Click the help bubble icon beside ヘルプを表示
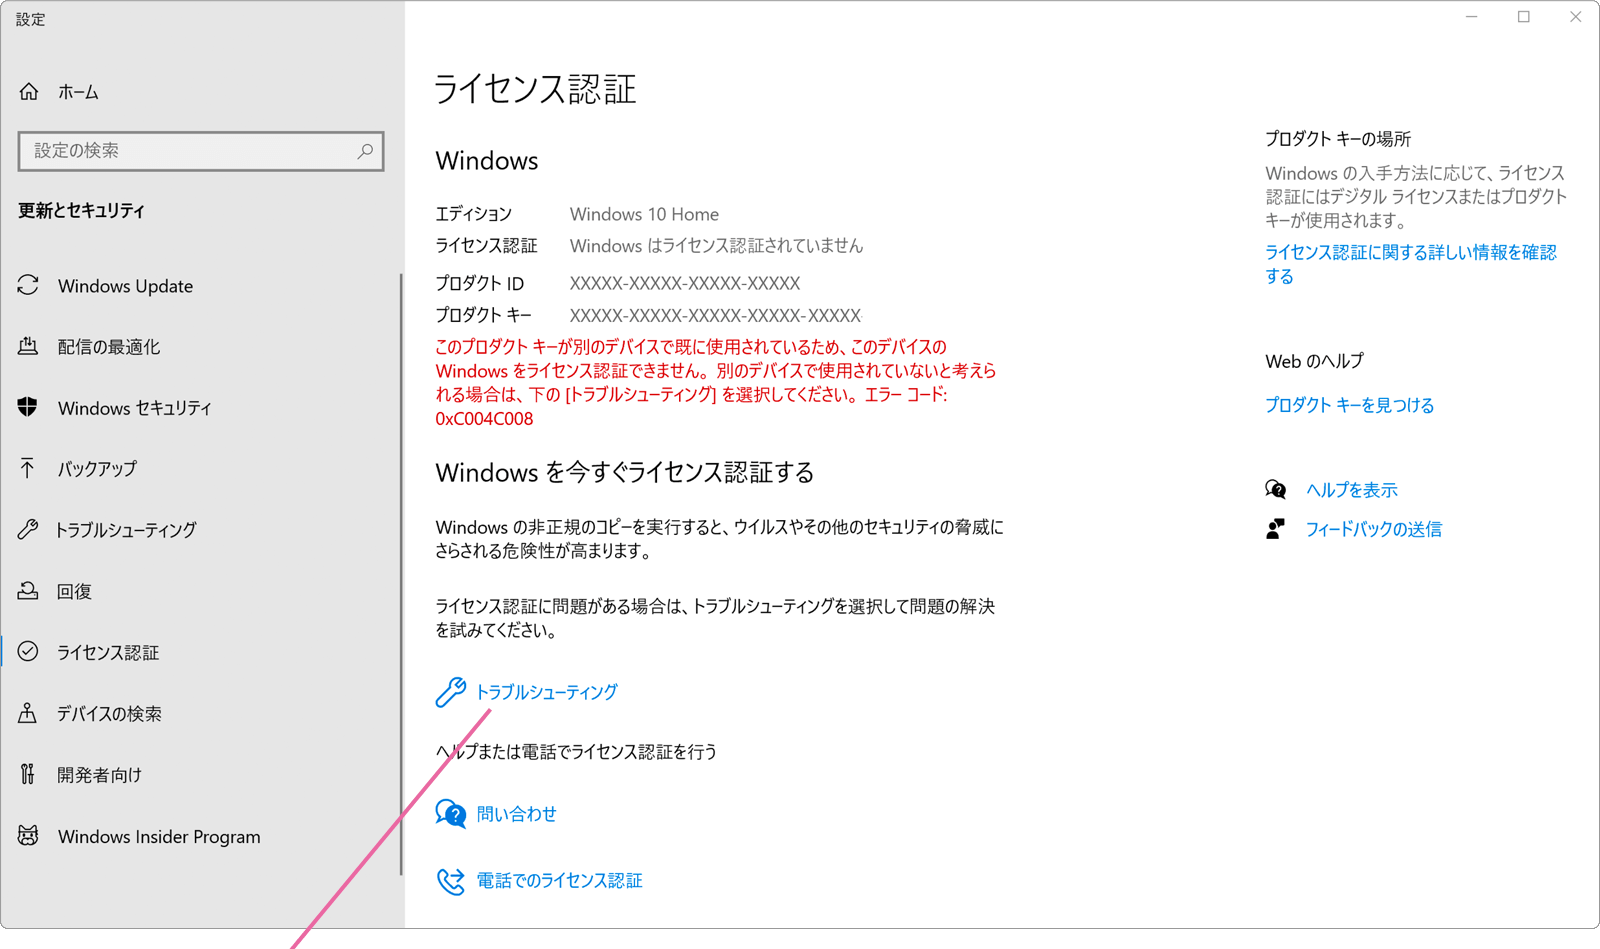This screenshot has height=949, width=1600. tap(1276, 489)
